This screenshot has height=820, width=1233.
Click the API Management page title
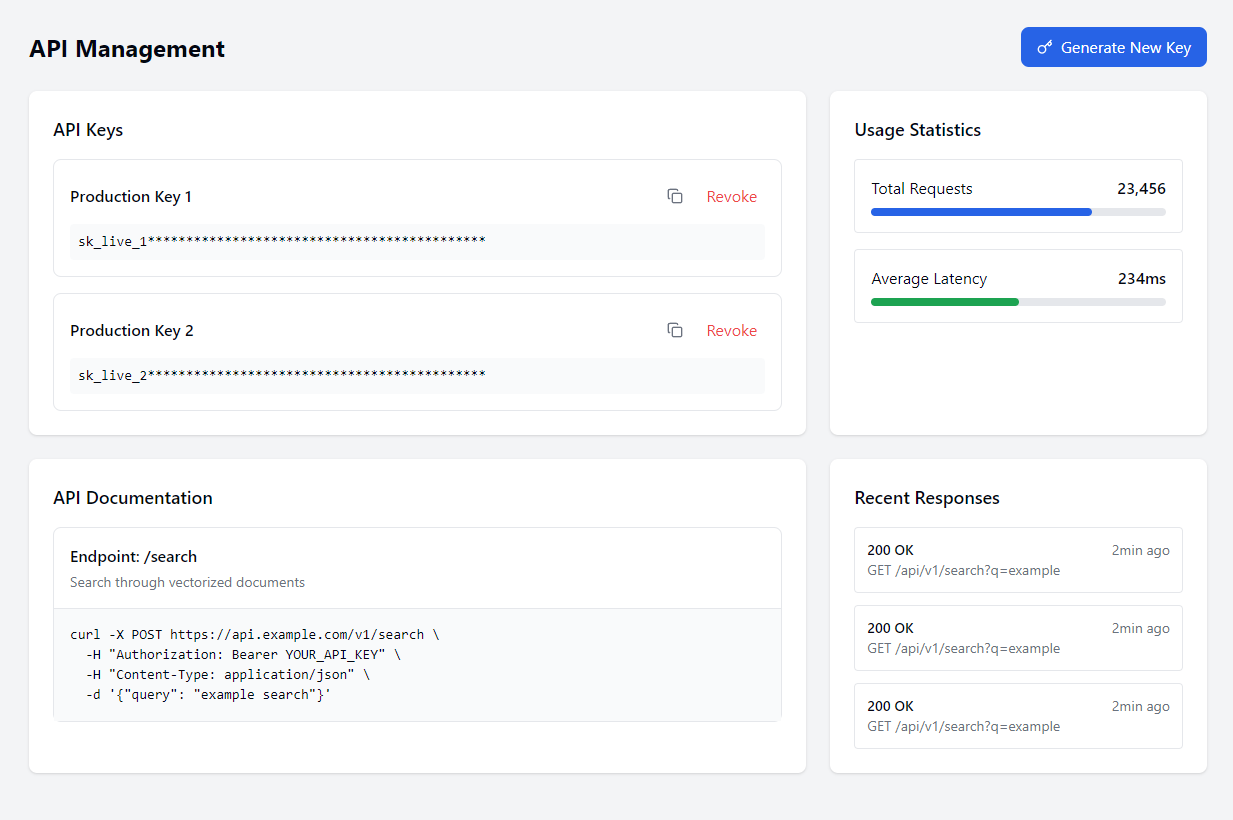(127, 49)
